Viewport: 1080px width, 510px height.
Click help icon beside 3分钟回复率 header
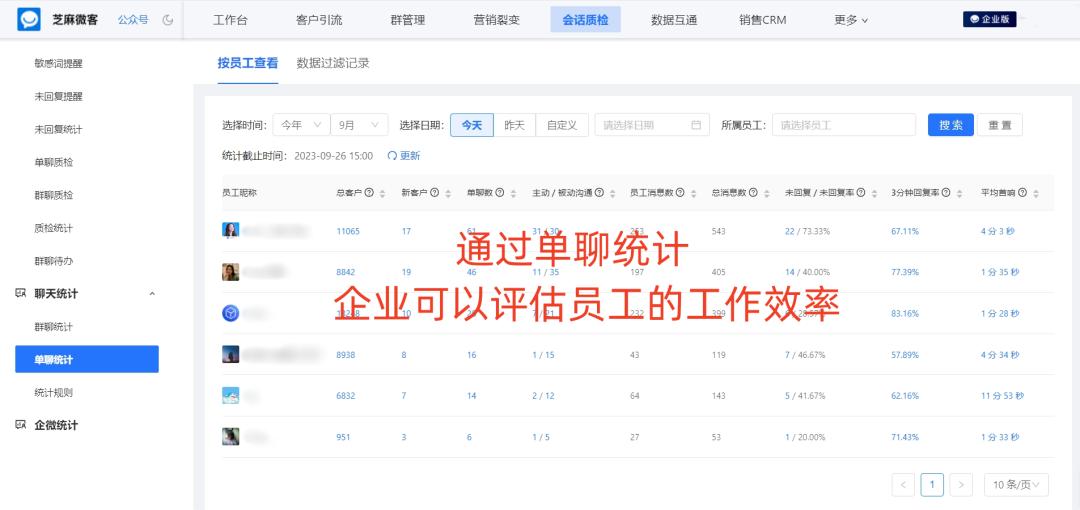(946, 193)
